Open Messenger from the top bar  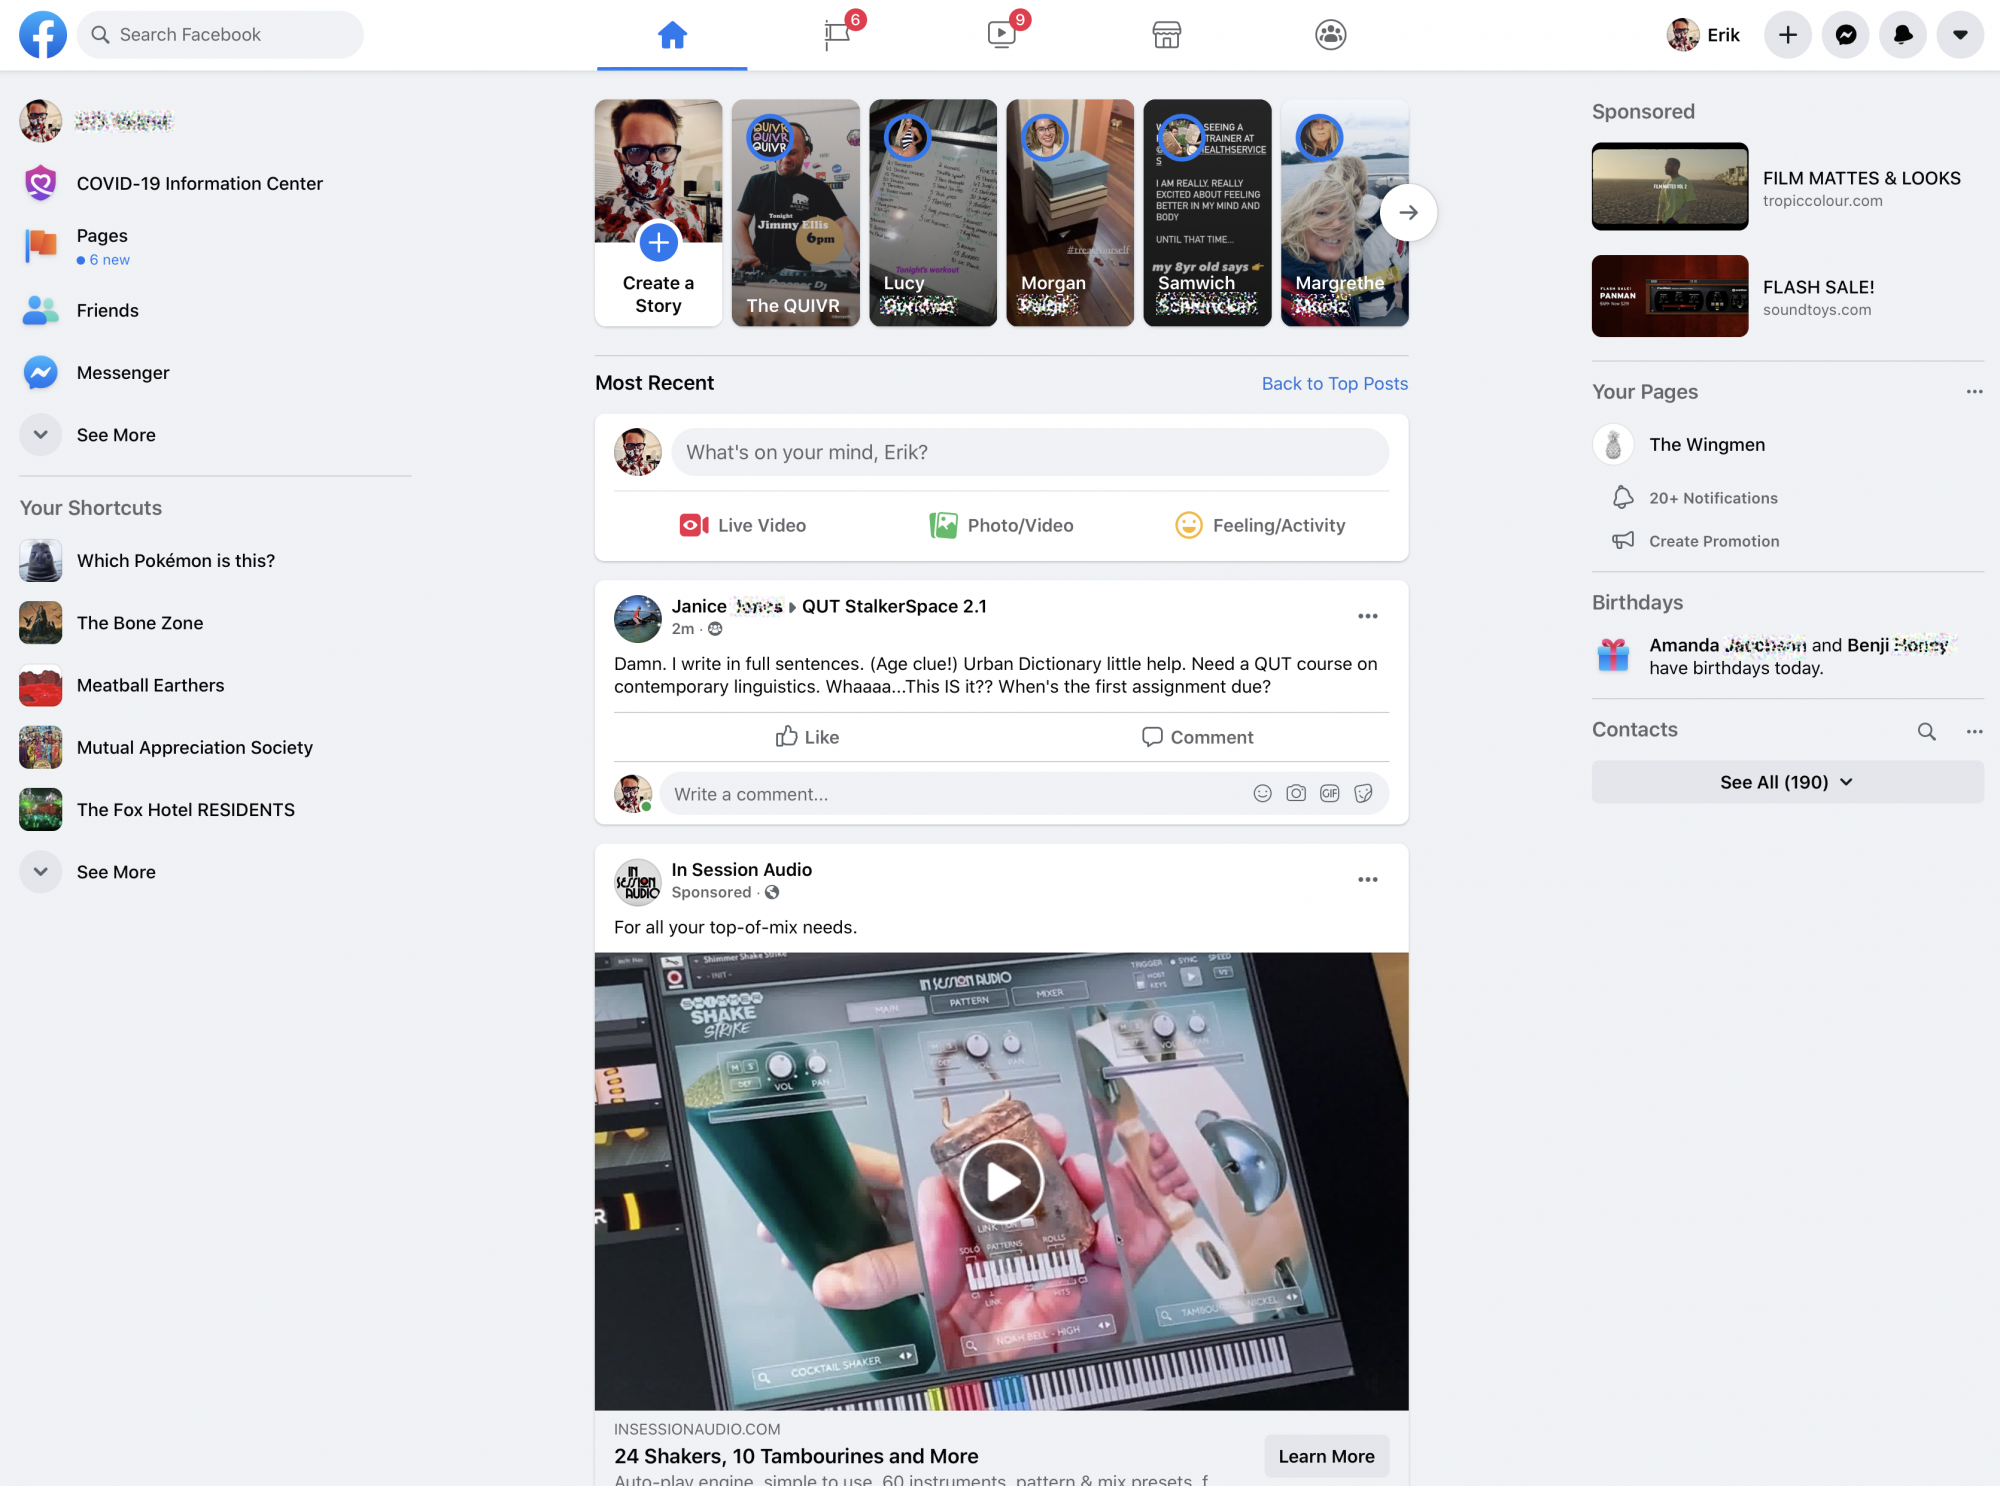[1846, 35]
